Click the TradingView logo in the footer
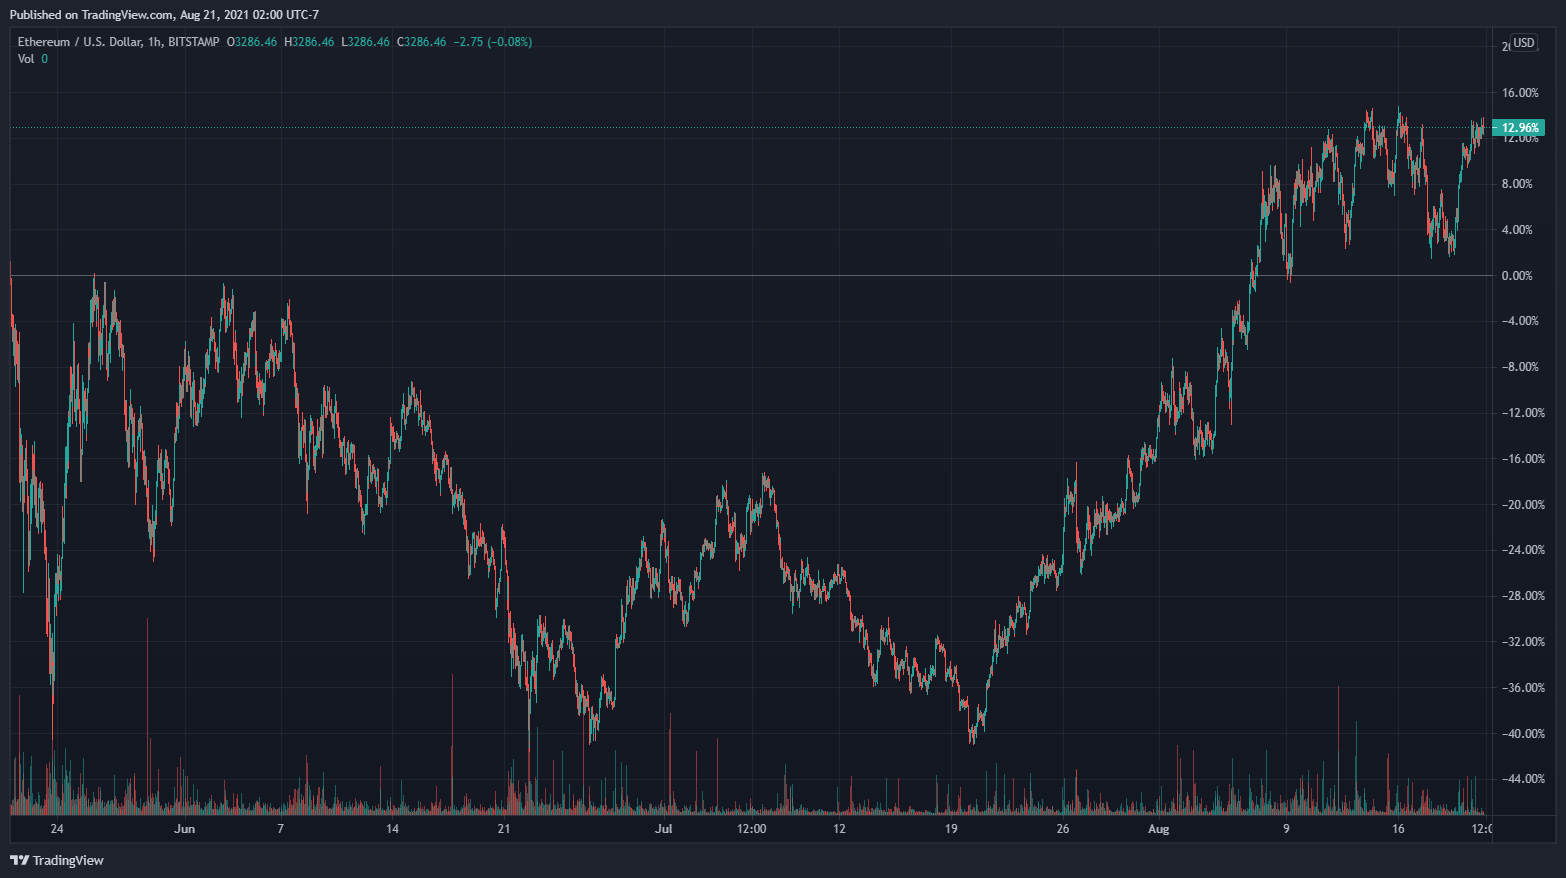Image resolution: width=1566 pixels, height=878 pixels. (x=57, y=860)
